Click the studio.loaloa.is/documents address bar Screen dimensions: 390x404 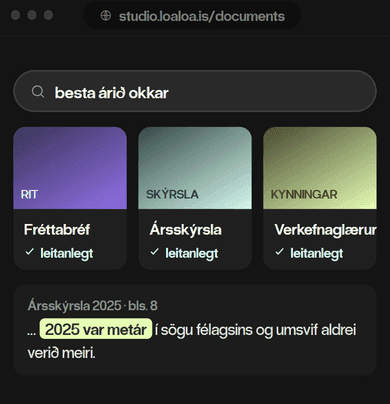[x=192, y=16]
